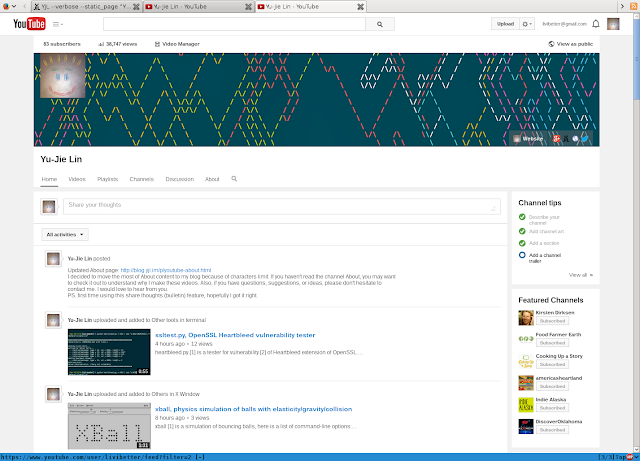Click the account avatar in the header

click(x=613, y=24)
